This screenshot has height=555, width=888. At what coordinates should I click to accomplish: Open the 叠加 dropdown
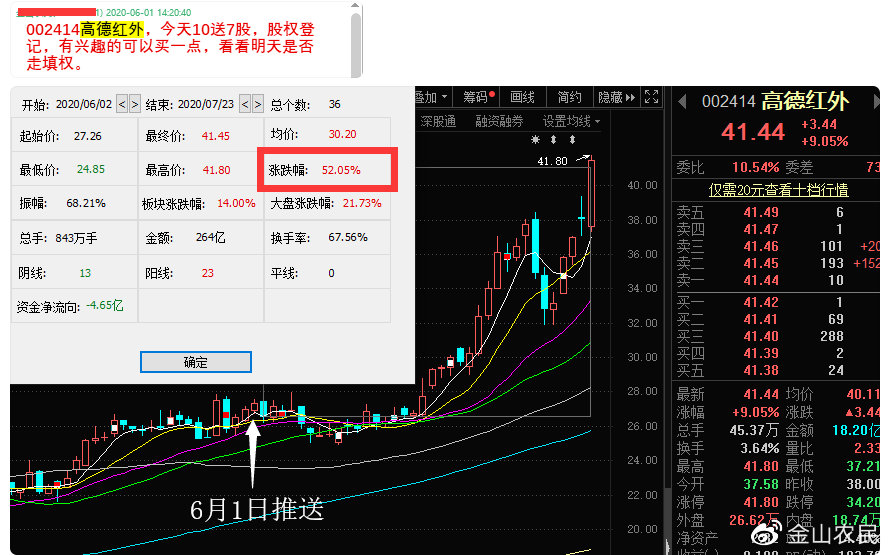point(432,97)
